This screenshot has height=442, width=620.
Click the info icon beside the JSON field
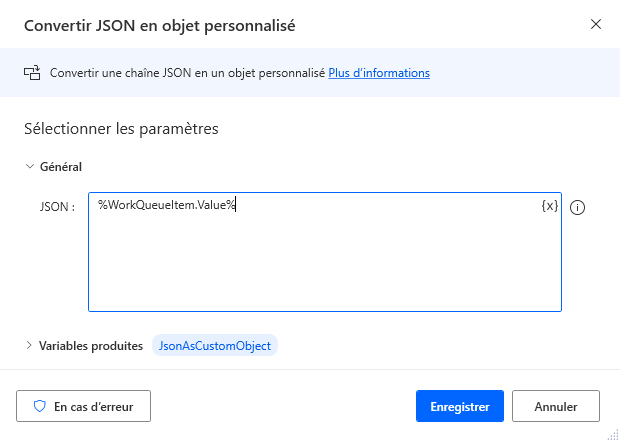pos(577,208)
